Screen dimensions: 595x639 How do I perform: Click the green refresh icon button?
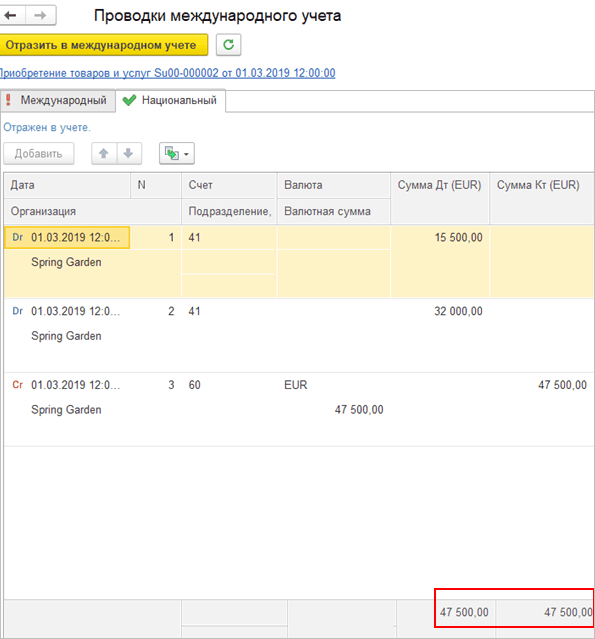click(229, 45)
